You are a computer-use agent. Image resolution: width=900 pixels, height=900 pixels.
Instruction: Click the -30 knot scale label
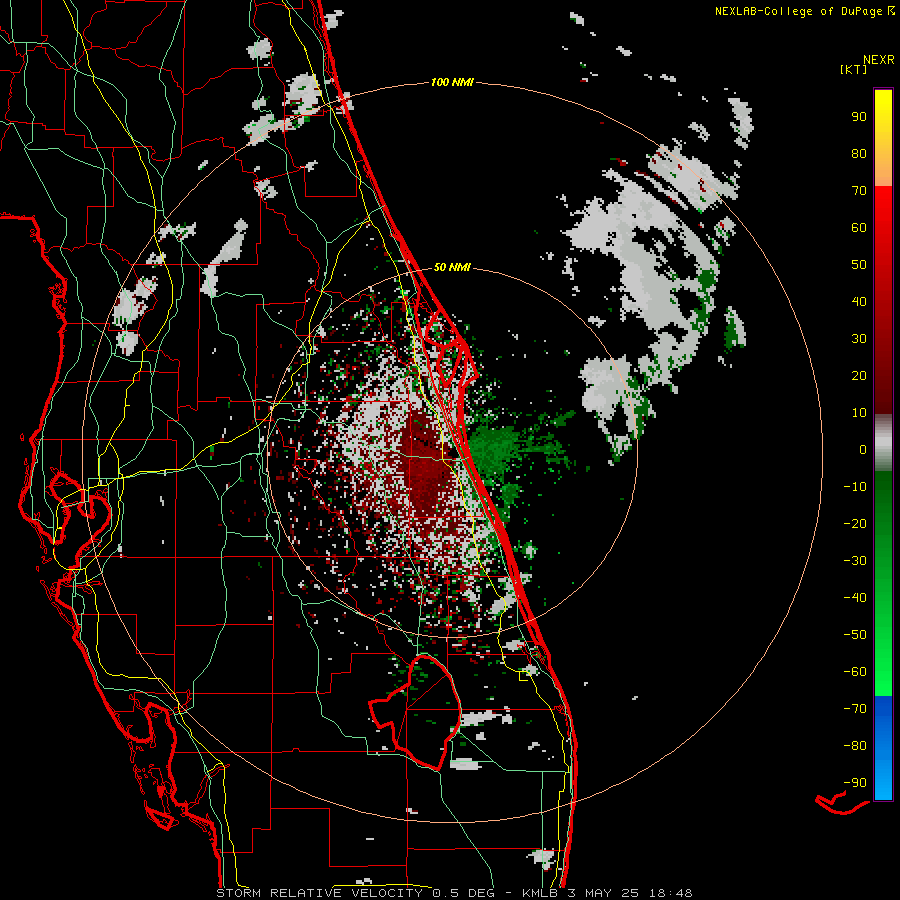(x=855, y=561)
